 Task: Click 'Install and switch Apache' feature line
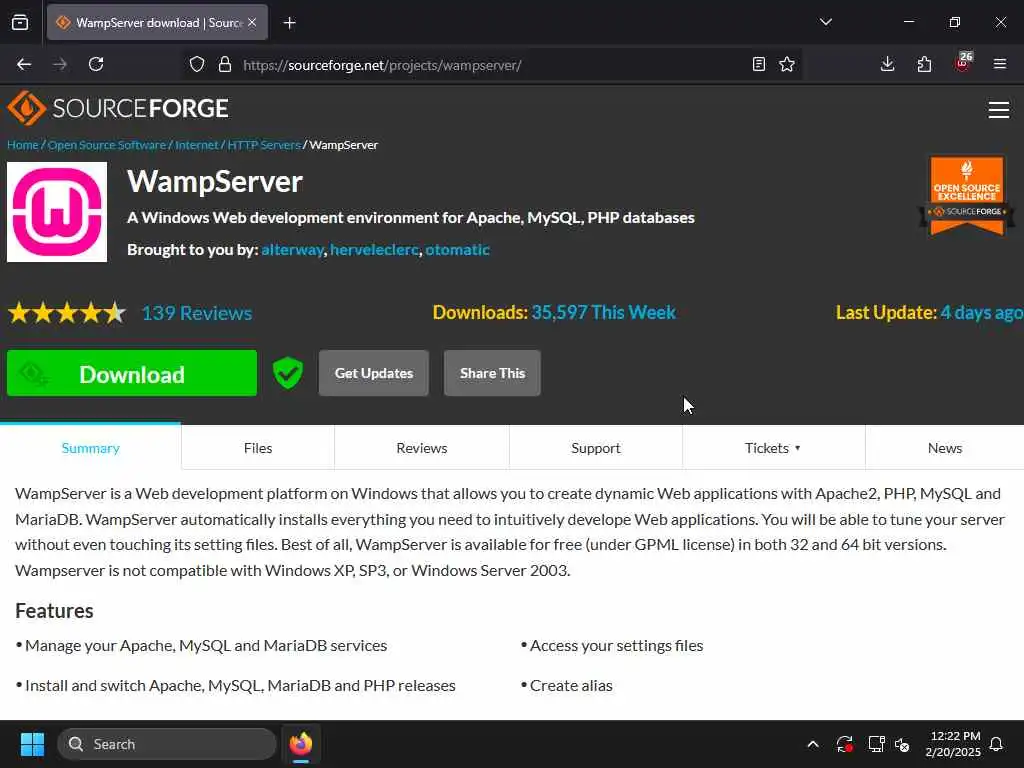(x=240, y=686)
